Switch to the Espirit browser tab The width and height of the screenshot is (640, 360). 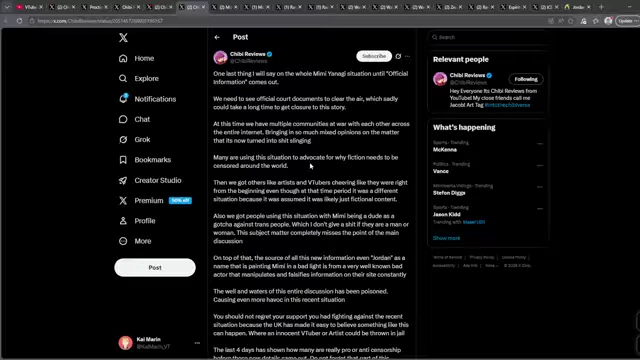pos(512,7)
